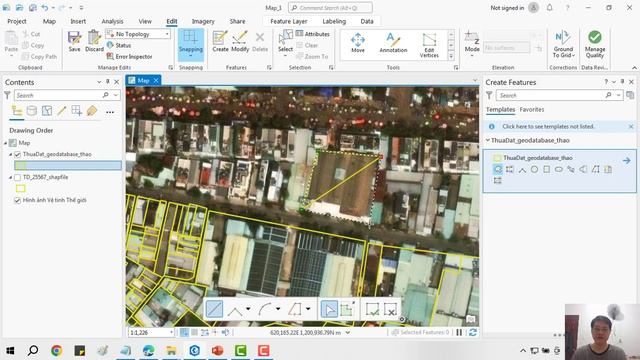Switch to the Map ribbon tab

[49, 21]
